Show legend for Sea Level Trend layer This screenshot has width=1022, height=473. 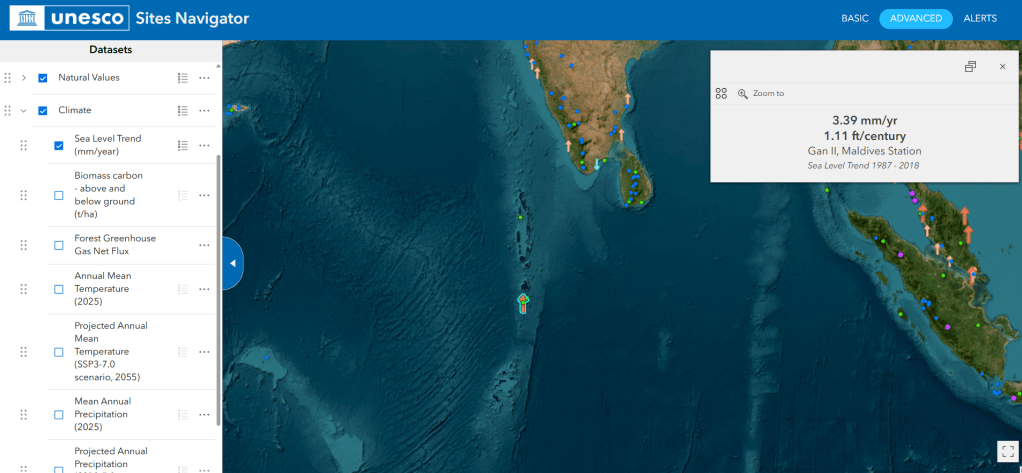[183, 145]
